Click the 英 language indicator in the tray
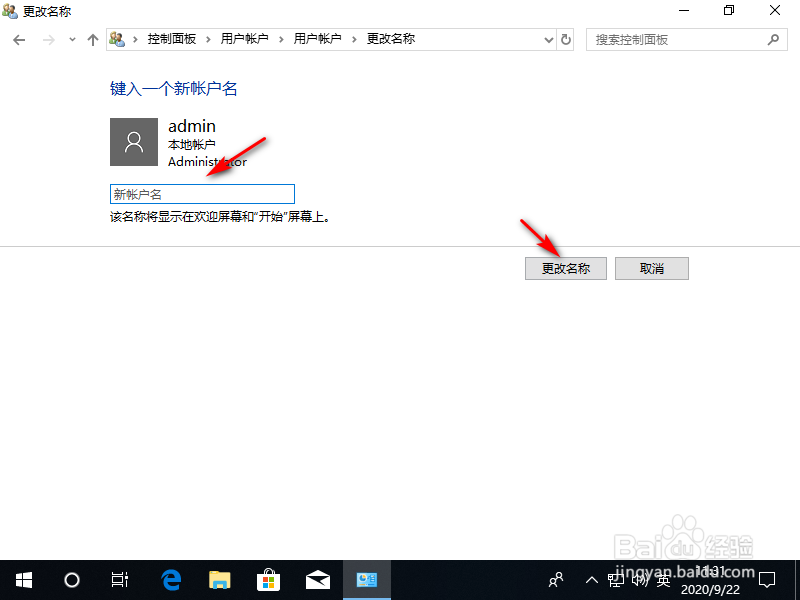 (662, 580)
